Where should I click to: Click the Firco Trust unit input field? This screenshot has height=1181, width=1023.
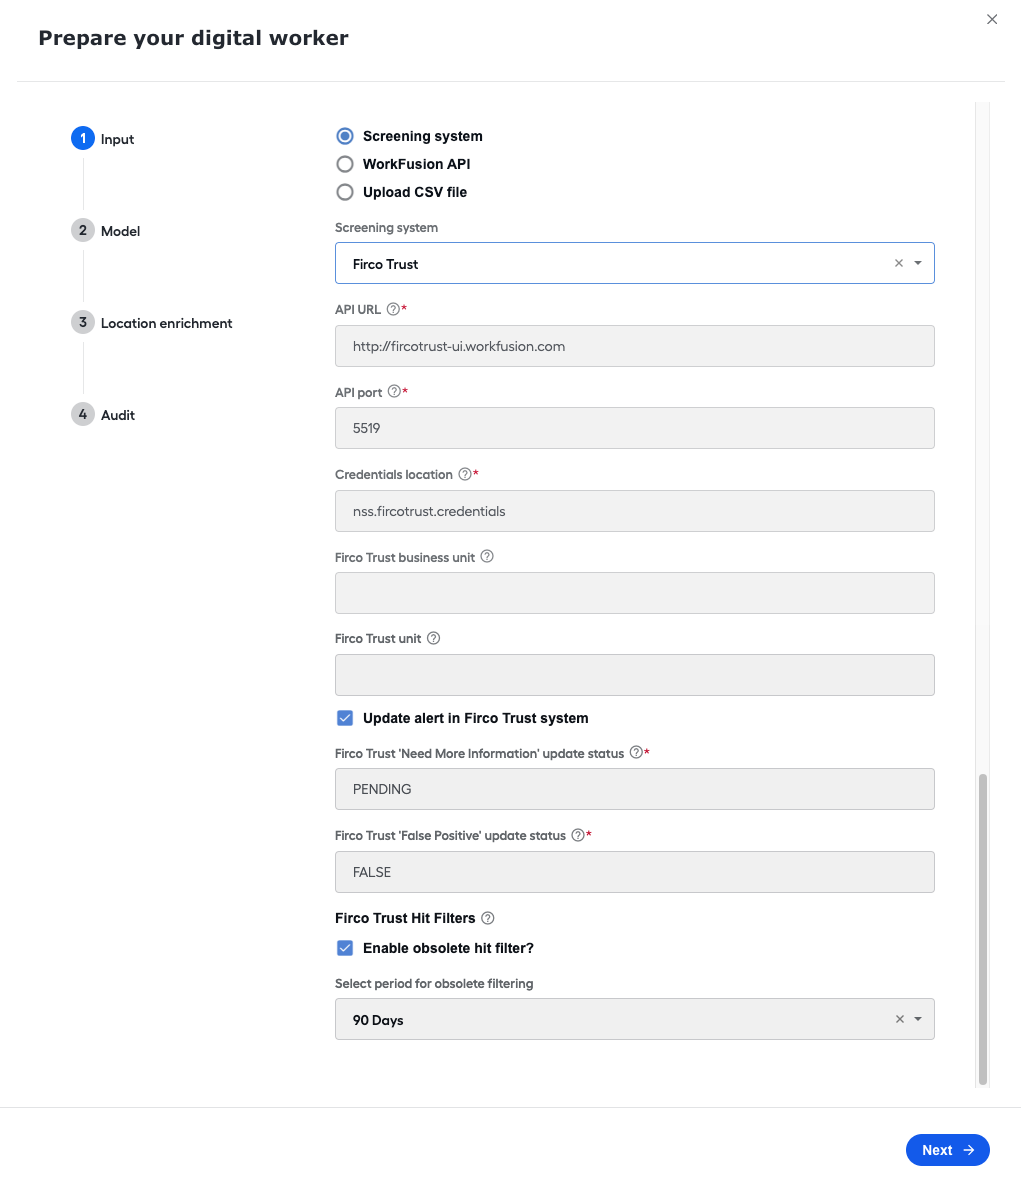click(635, 676)
